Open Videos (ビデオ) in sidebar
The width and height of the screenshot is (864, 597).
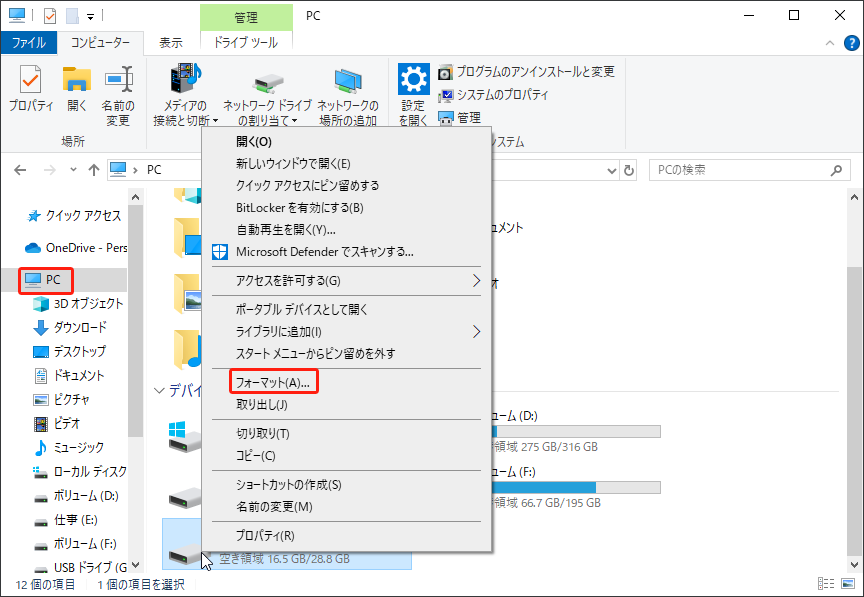coord(57,423)
